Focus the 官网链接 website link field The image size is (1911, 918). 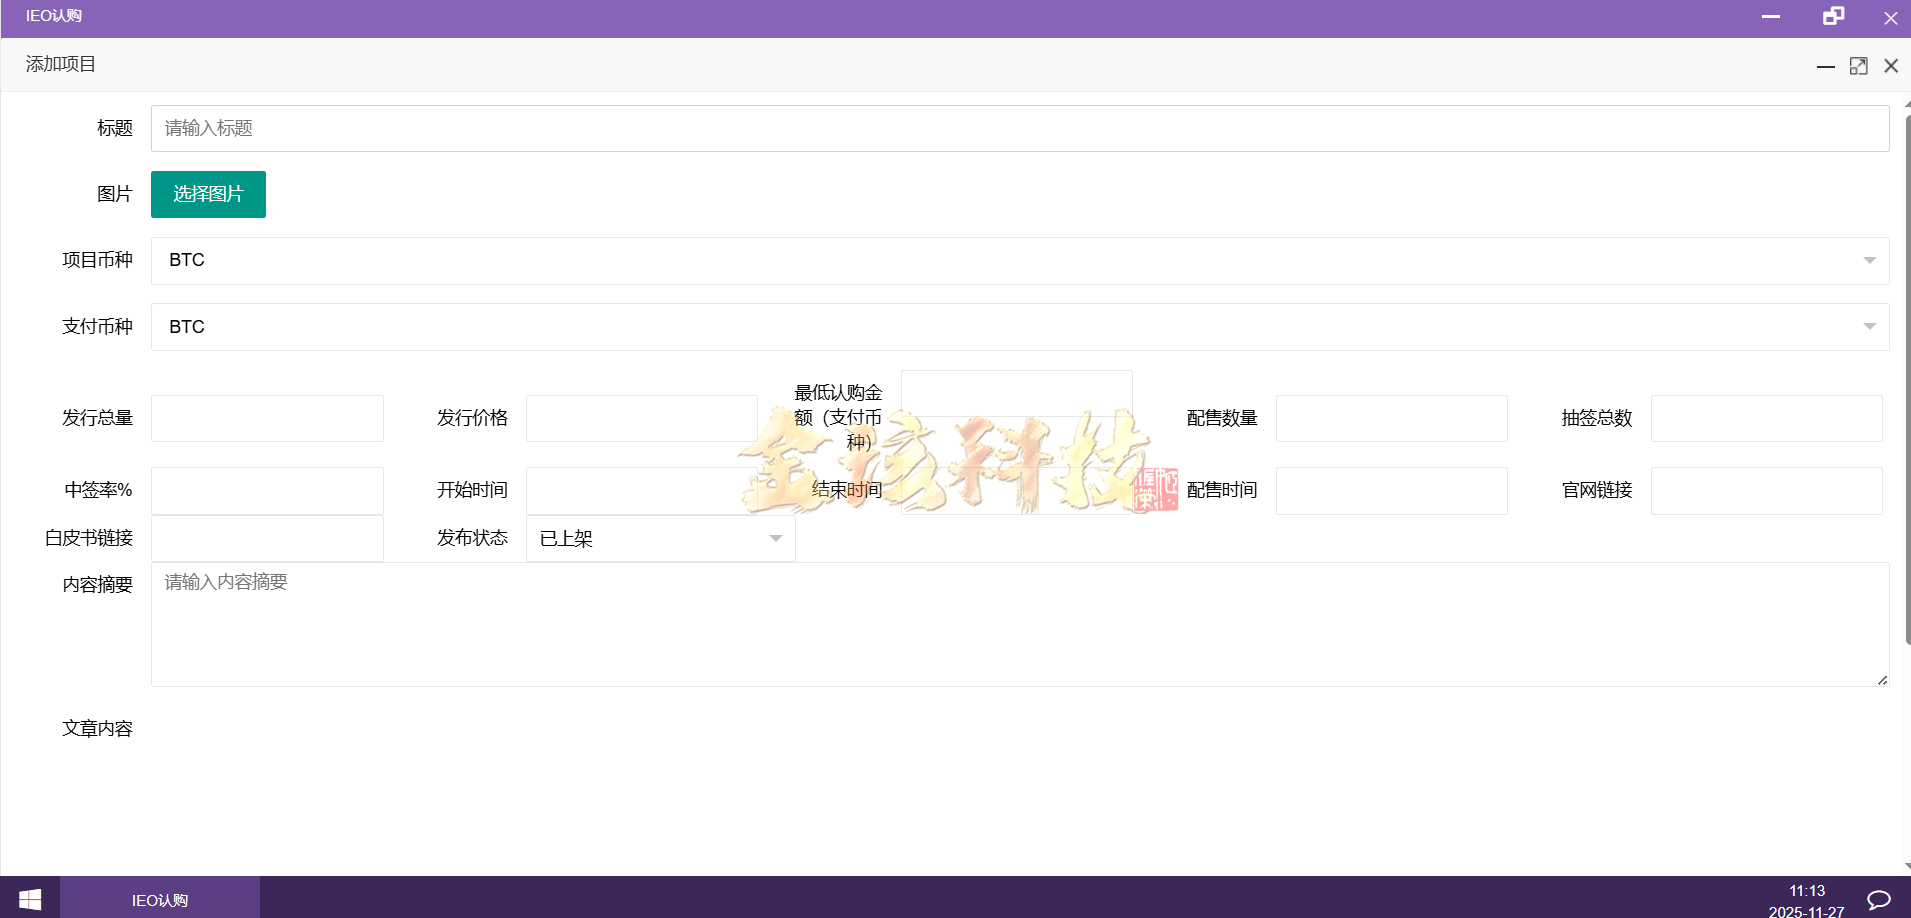[1767, 490]
